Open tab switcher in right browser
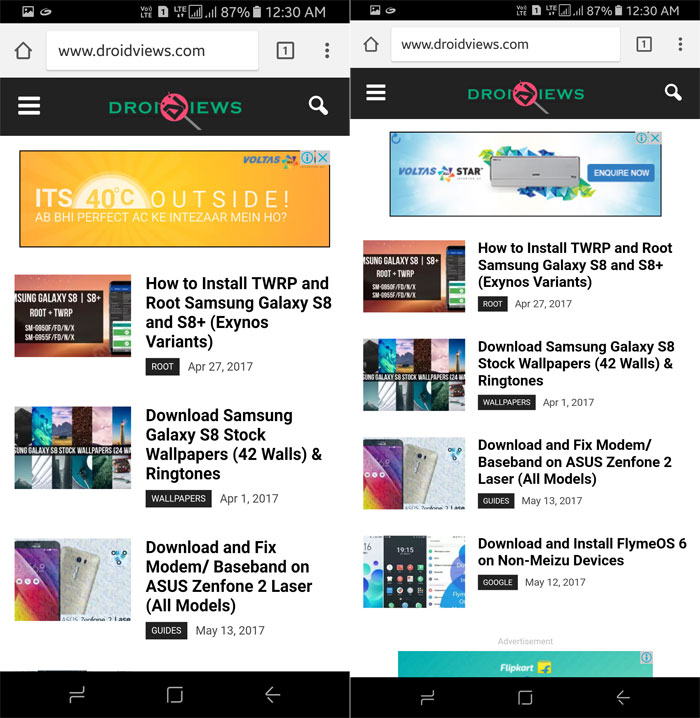The image size is (700, 718). point(644,44)
